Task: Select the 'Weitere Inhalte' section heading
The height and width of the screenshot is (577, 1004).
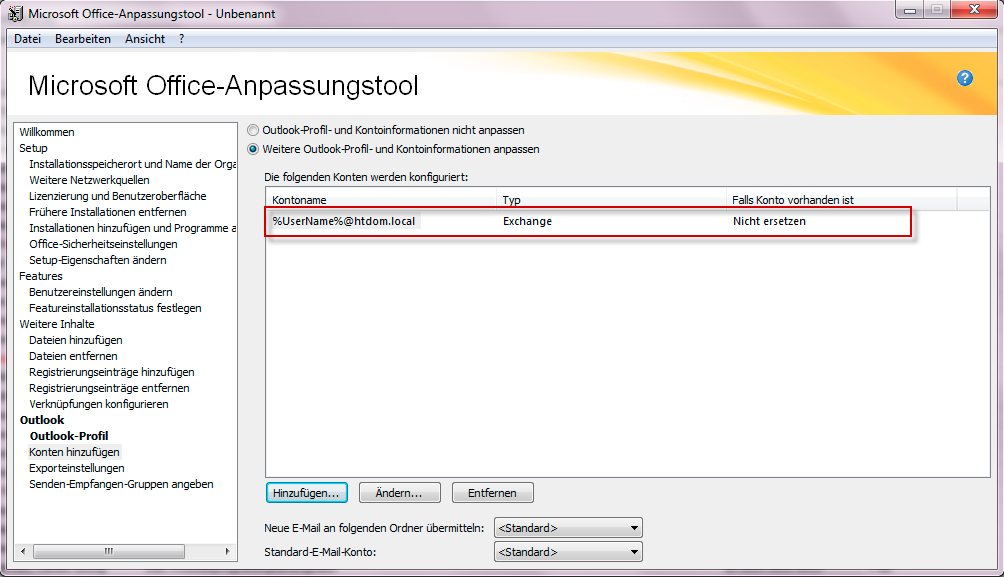Action: [x=56, y=324]
